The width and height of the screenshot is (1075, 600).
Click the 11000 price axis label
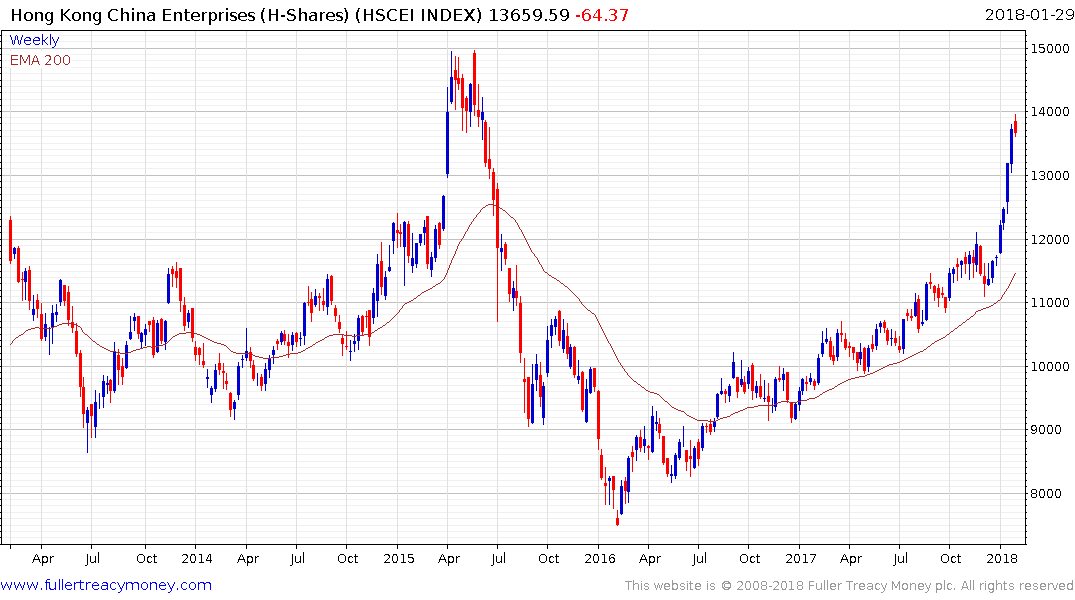point(1049,302)
